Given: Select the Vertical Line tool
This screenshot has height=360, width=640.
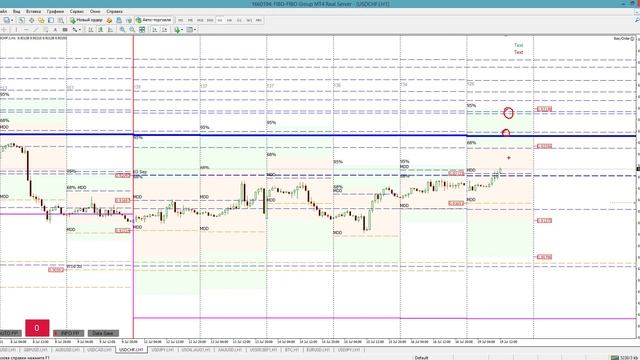Looking at the screenshot, I should (16, 29).
